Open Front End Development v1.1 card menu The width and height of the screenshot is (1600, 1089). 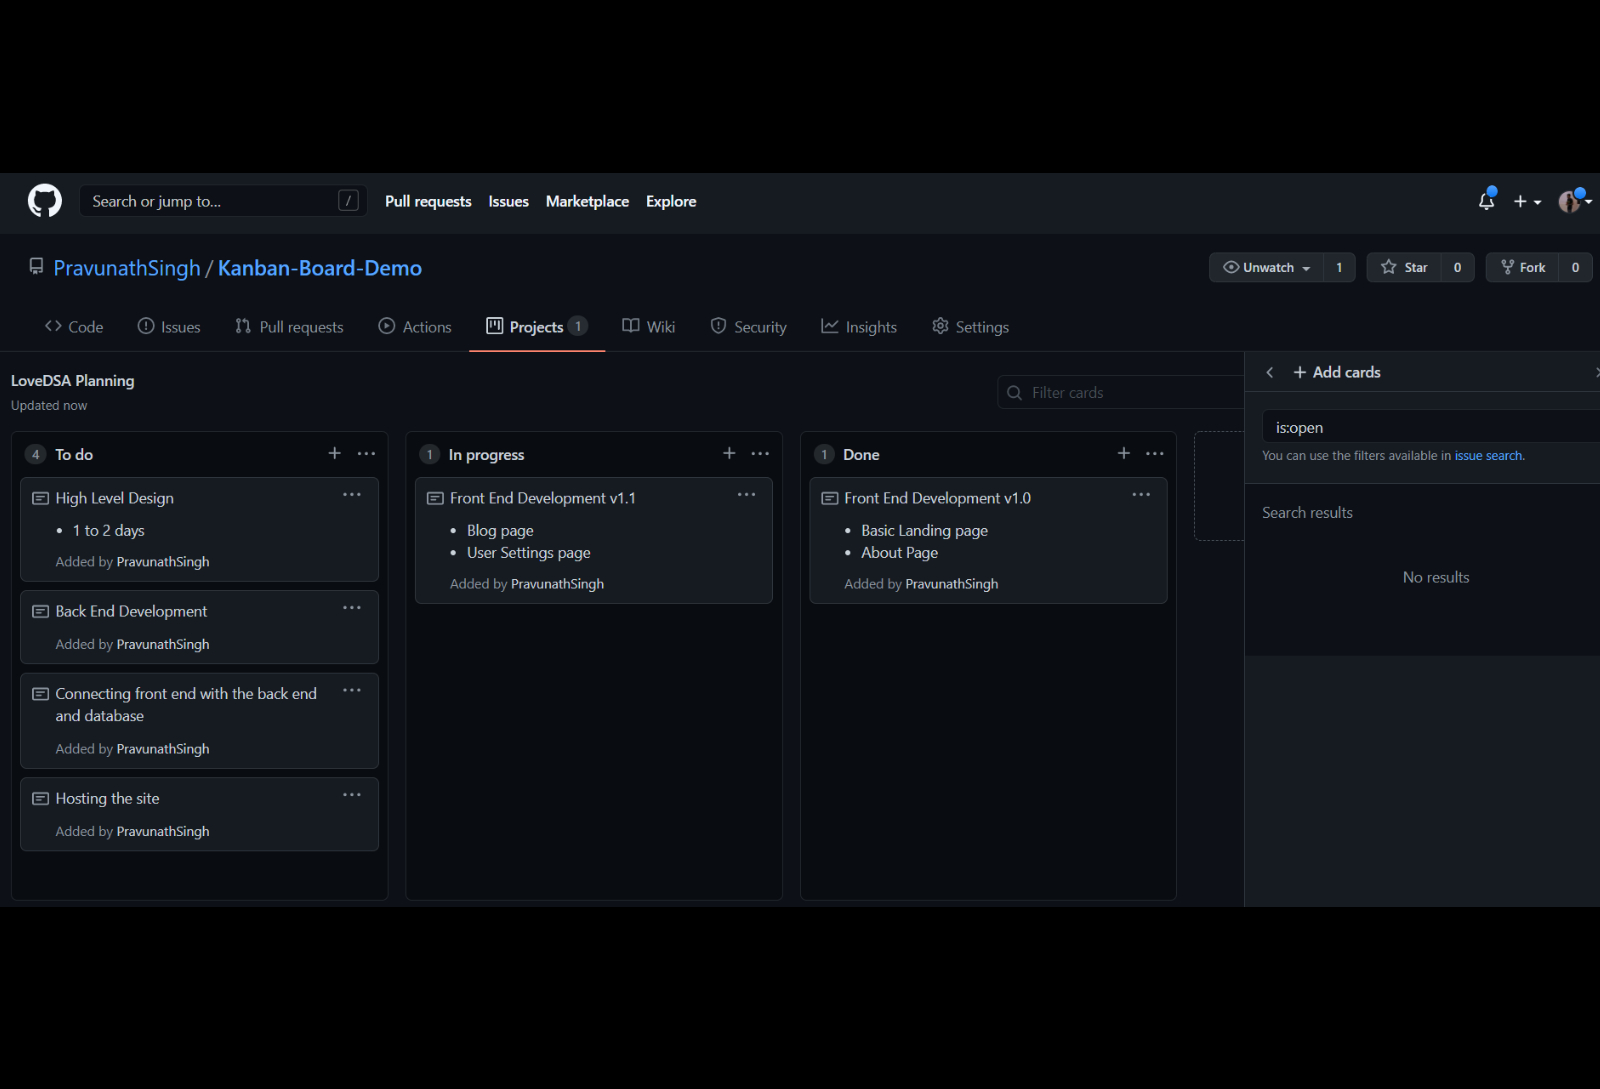point(747,495)
